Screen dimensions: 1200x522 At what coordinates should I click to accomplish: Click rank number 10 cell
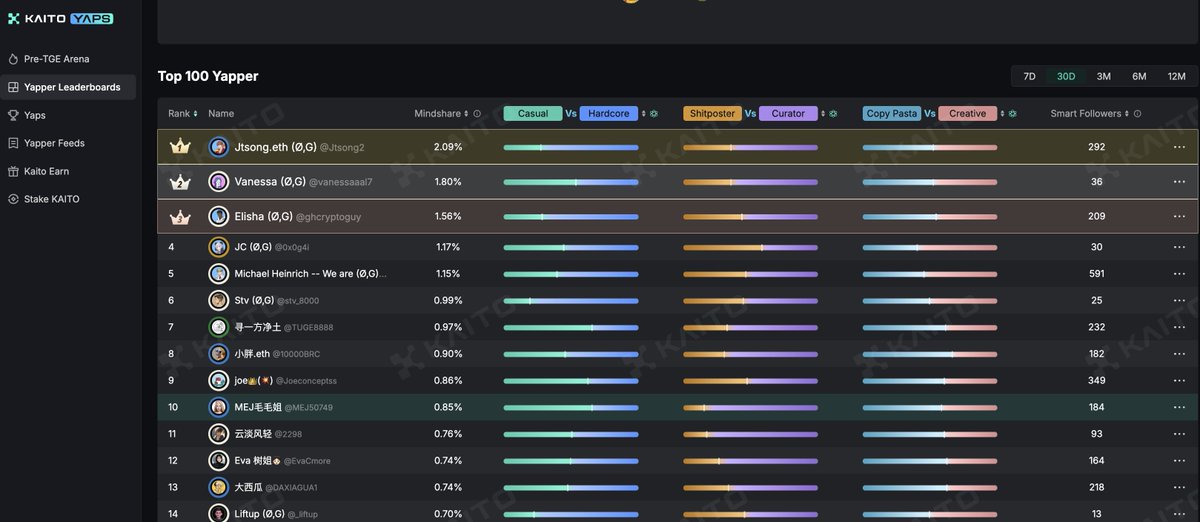point(173,407)
